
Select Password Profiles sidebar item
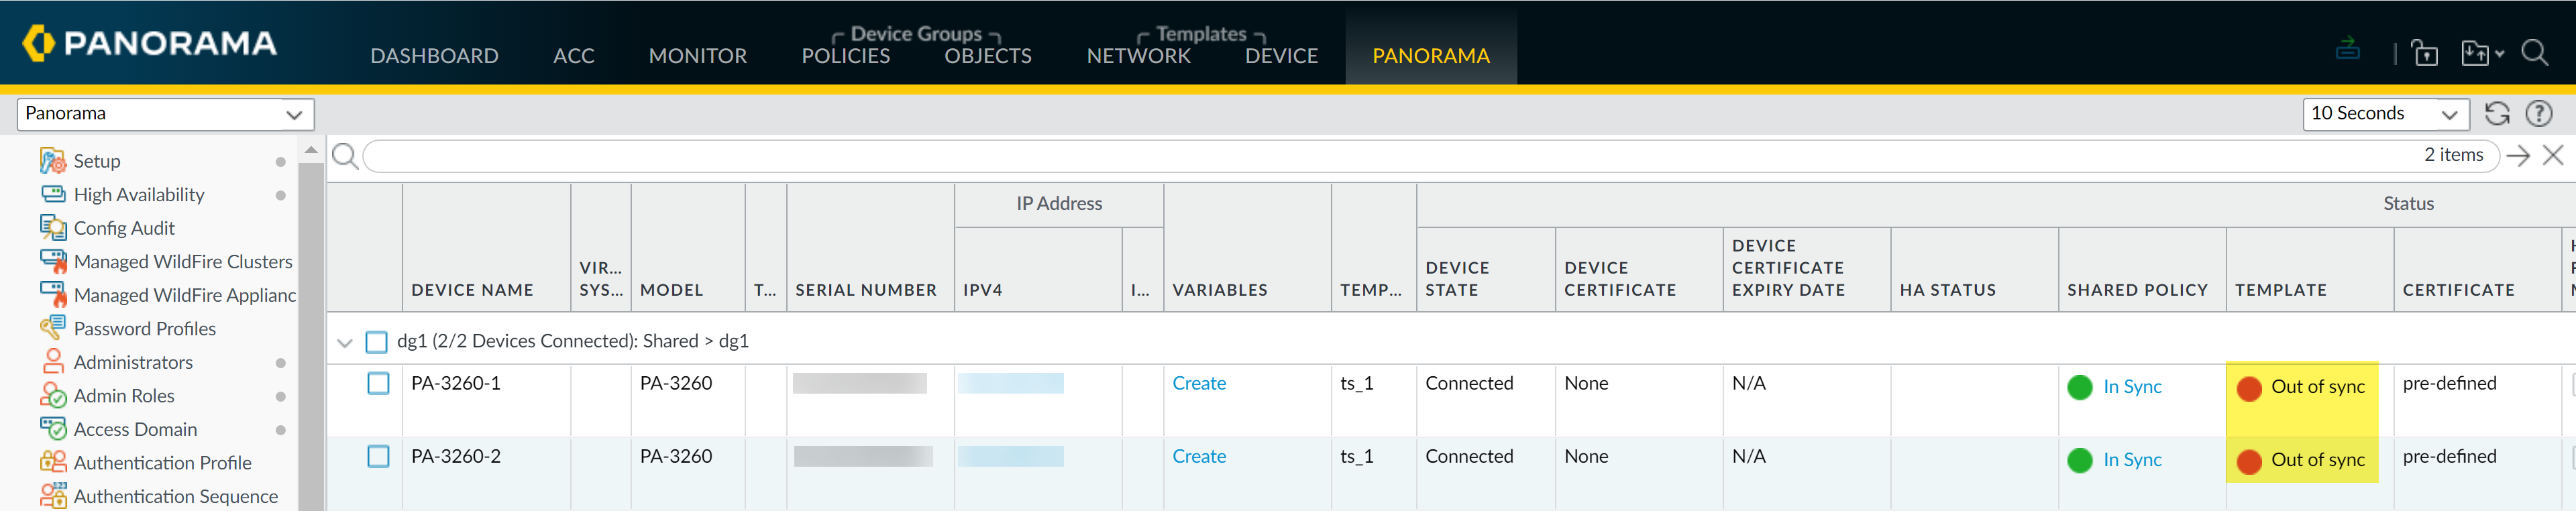click(x=144, y=329)
